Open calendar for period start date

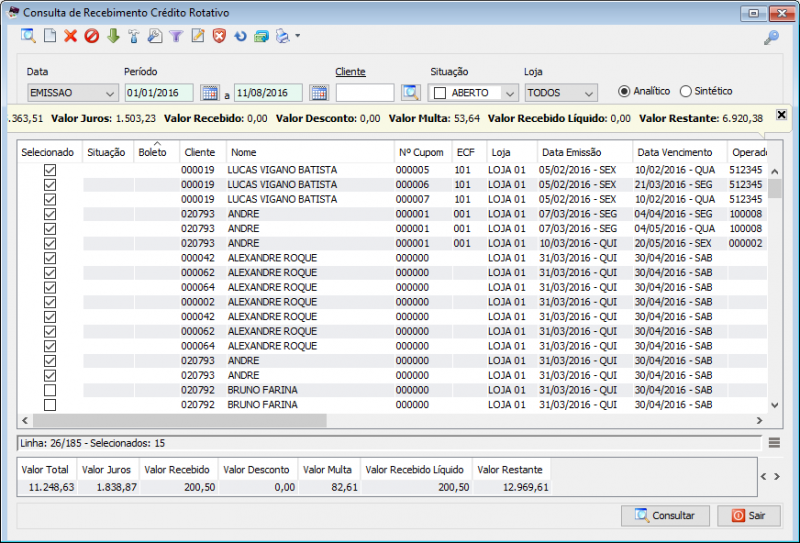coord(210,93)
